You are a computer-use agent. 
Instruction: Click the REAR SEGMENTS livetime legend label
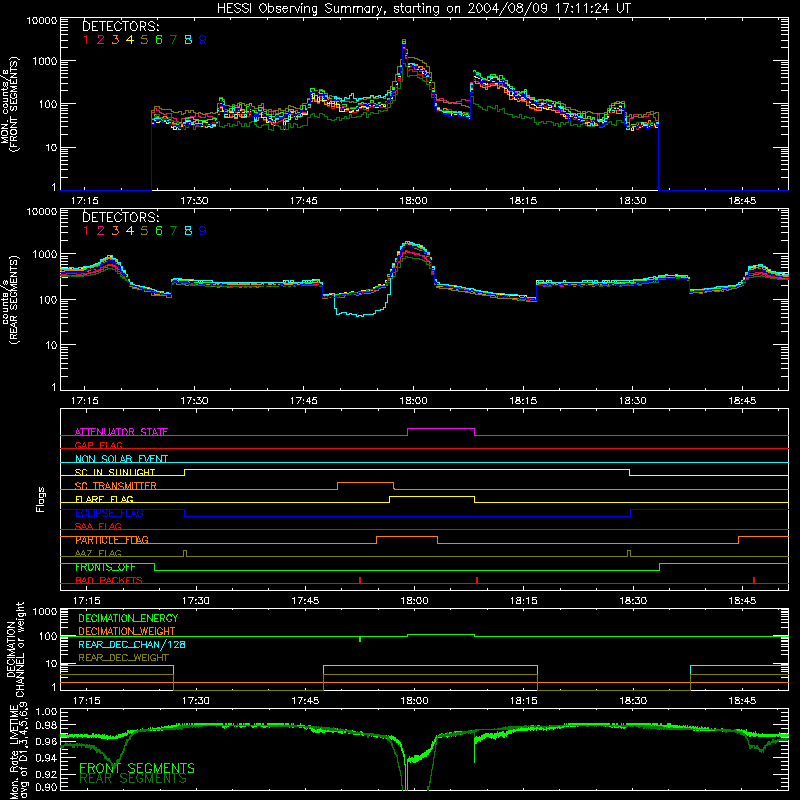(133, 779)
